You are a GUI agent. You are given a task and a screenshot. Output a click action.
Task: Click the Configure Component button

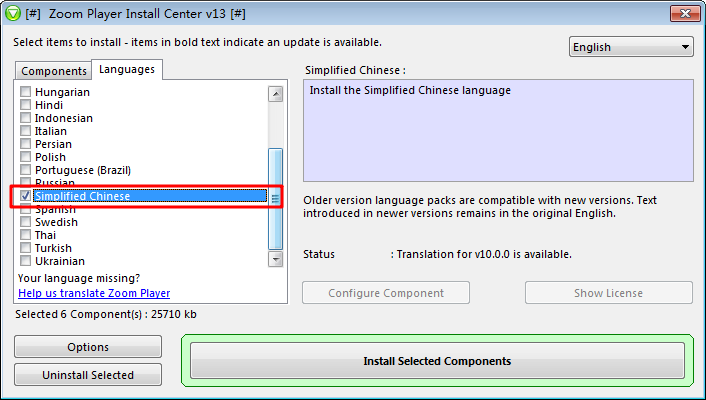tap(386, 293)
